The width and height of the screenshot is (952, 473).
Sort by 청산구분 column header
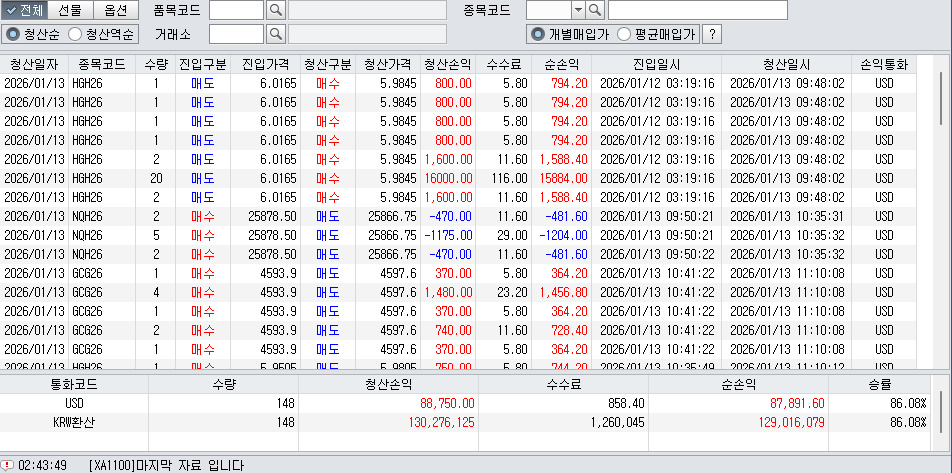click(x=327, y=65)
